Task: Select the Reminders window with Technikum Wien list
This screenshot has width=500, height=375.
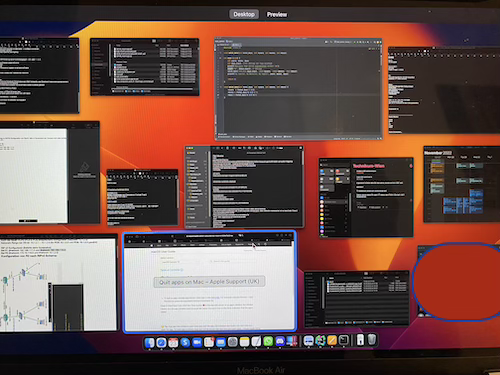Action: point(366,198)
